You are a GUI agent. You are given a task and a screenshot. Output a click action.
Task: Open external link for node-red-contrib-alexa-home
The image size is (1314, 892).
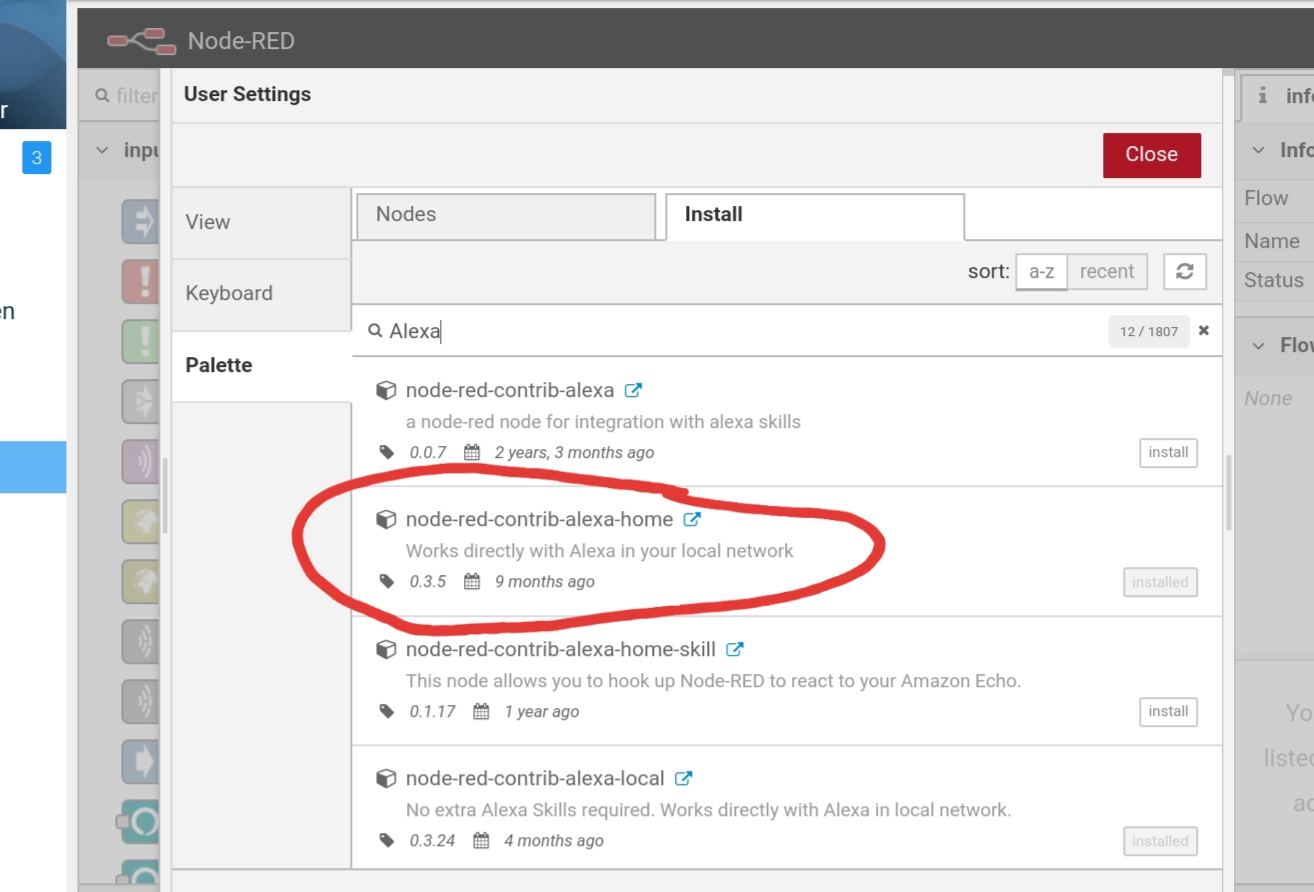click(x=692, y=519)
